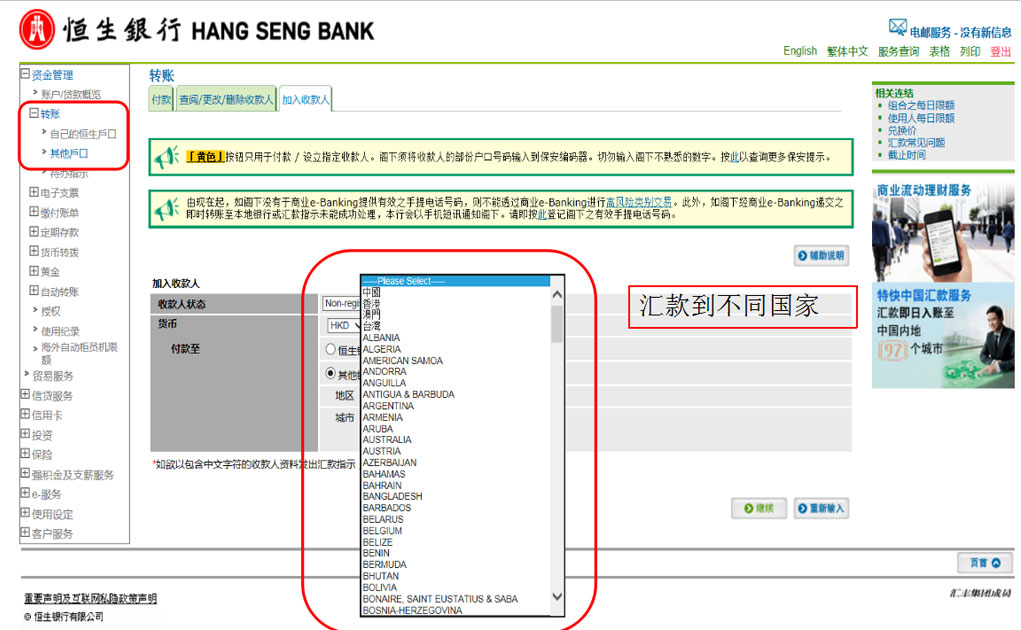Choose AUSTRALIA from the country list
Image resolution: width=1021 pixels, height=630 pixels.
click(387, 440)
